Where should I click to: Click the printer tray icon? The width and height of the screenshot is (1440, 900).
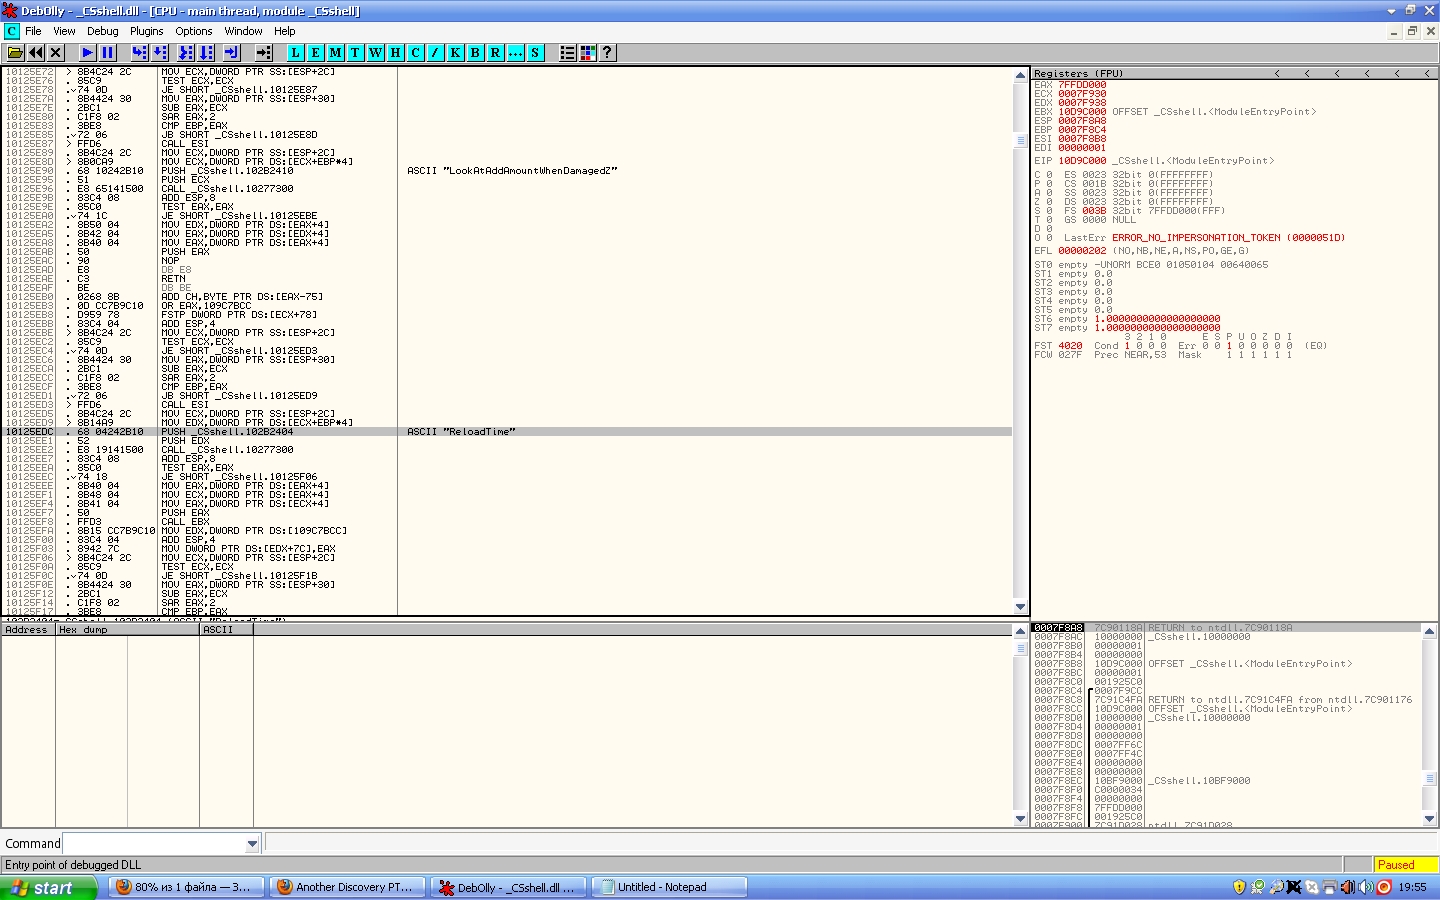pos(1329,887)
